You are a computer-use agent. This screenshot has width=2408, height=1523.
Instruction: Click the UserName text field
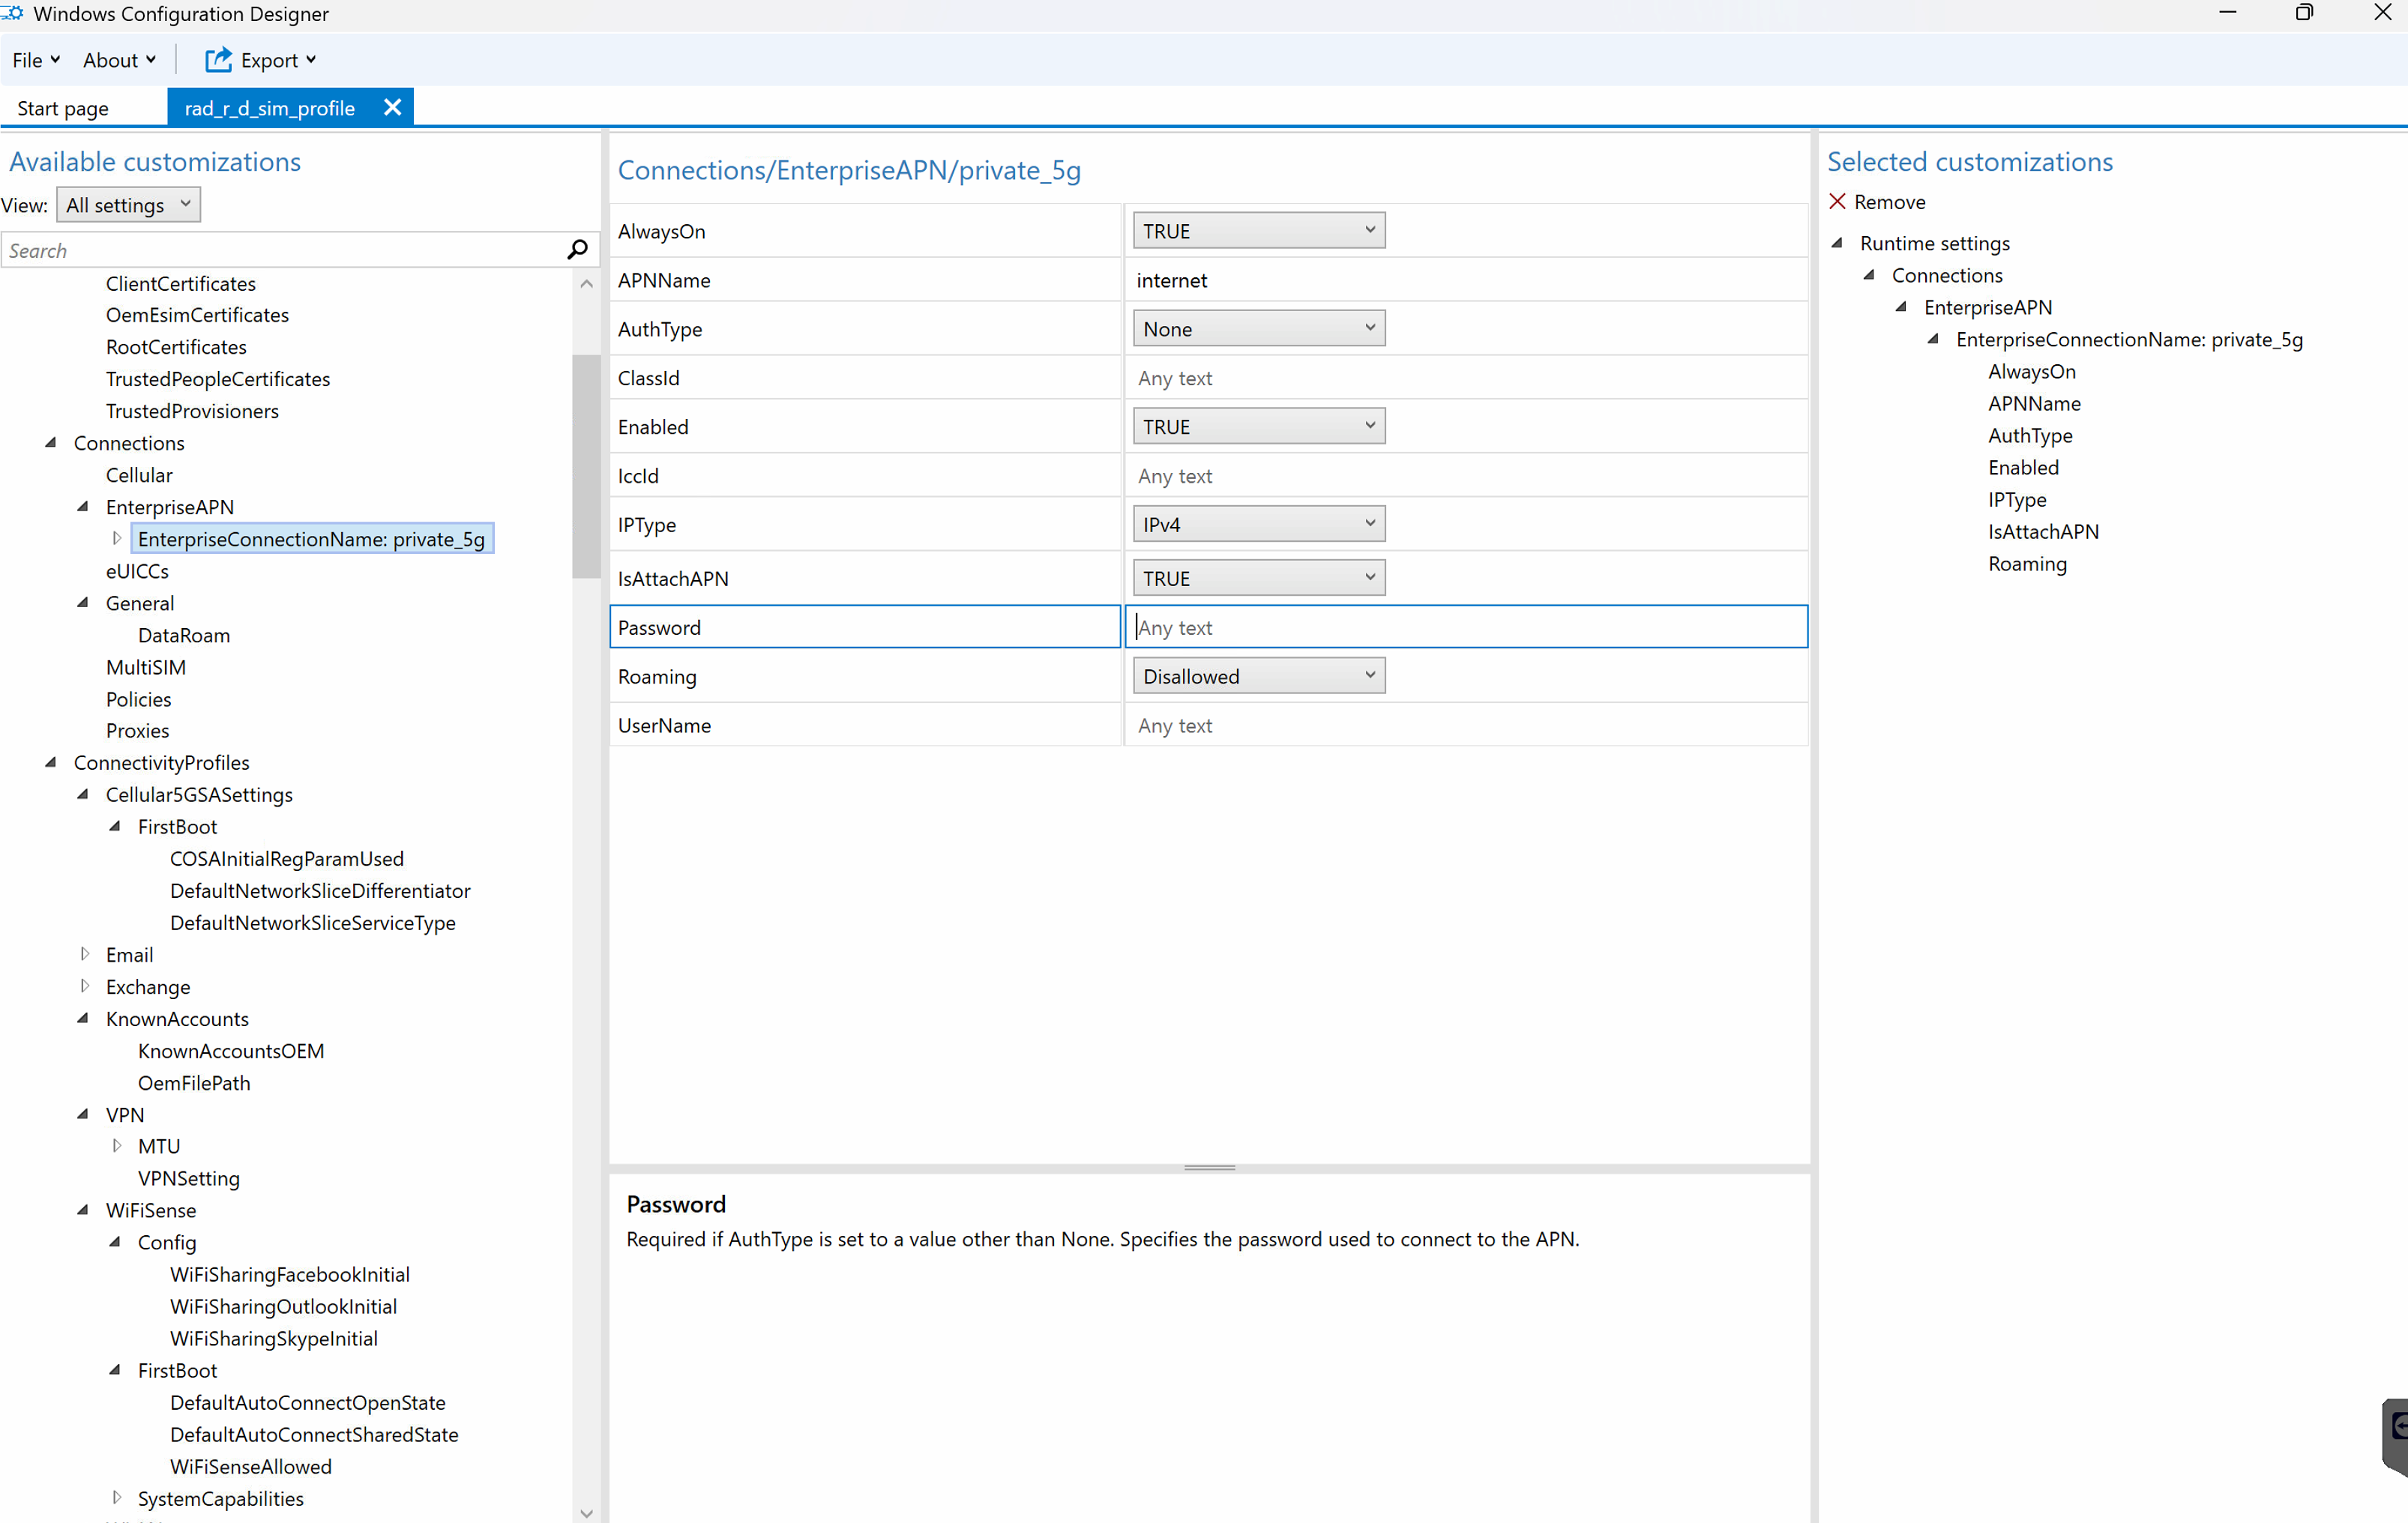[1465, 726]
